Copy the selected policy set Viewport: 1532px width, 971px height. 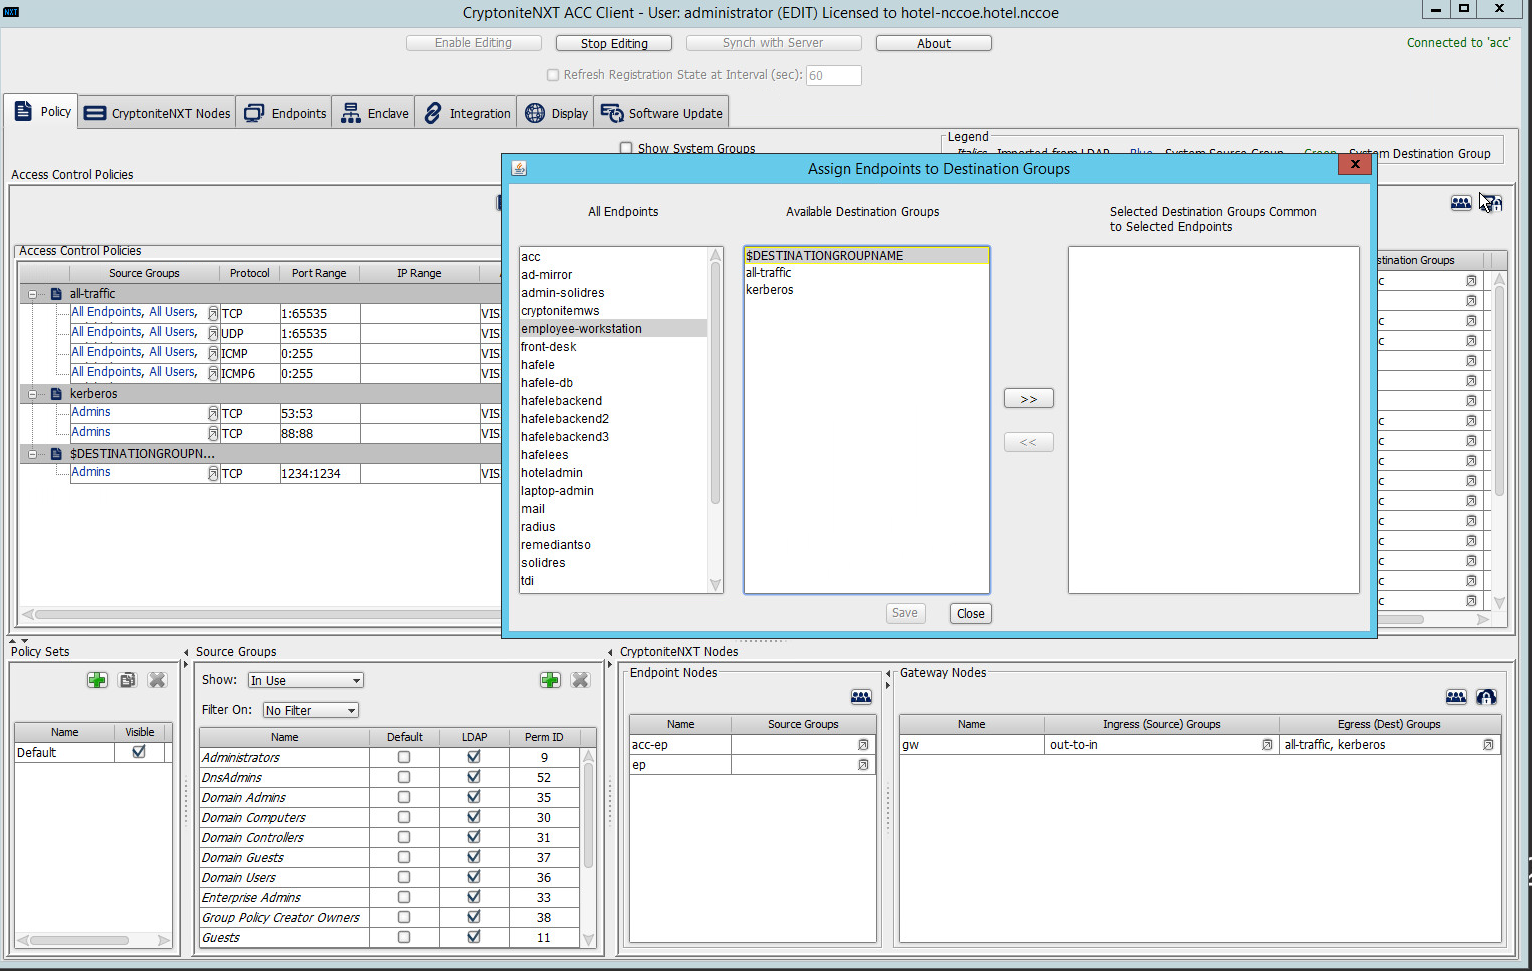click(x=127, y=680)
